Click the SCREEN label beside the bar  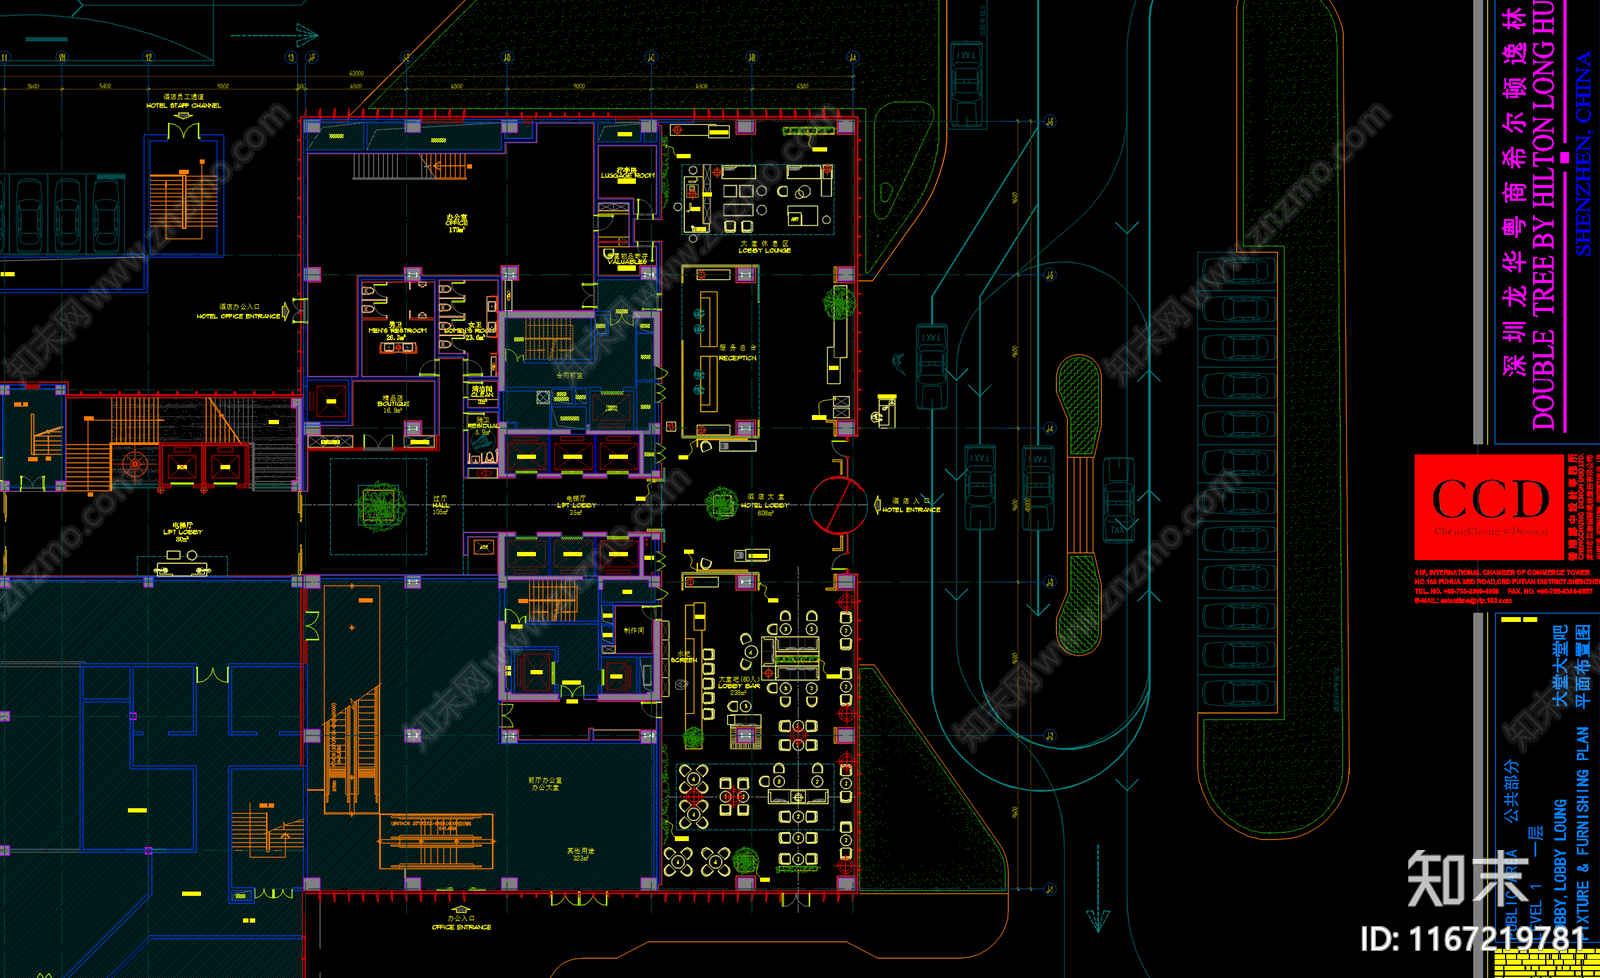pyautogui.click(x=684, y=660)
